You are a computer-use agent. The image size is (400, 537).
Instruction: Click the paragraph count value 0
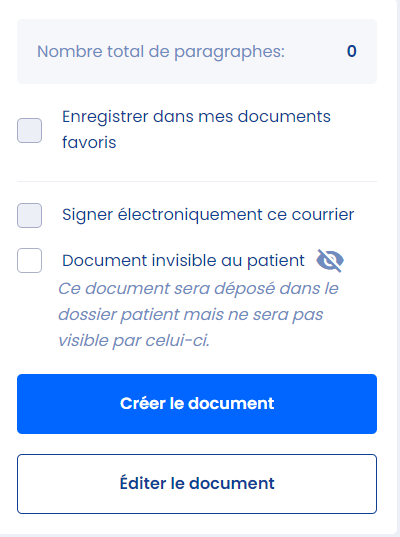[352, 51]
